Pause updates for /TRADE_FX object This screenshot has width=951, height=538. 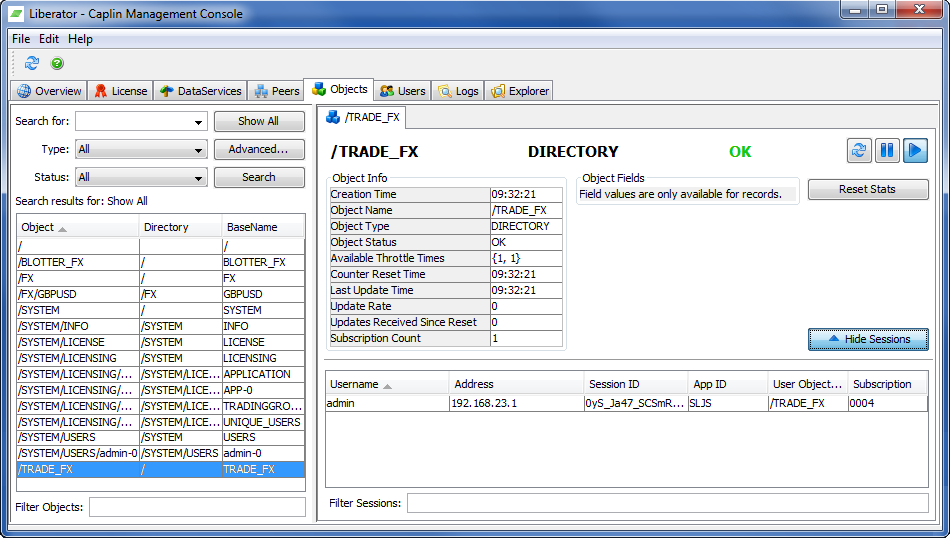pos(887,150)
